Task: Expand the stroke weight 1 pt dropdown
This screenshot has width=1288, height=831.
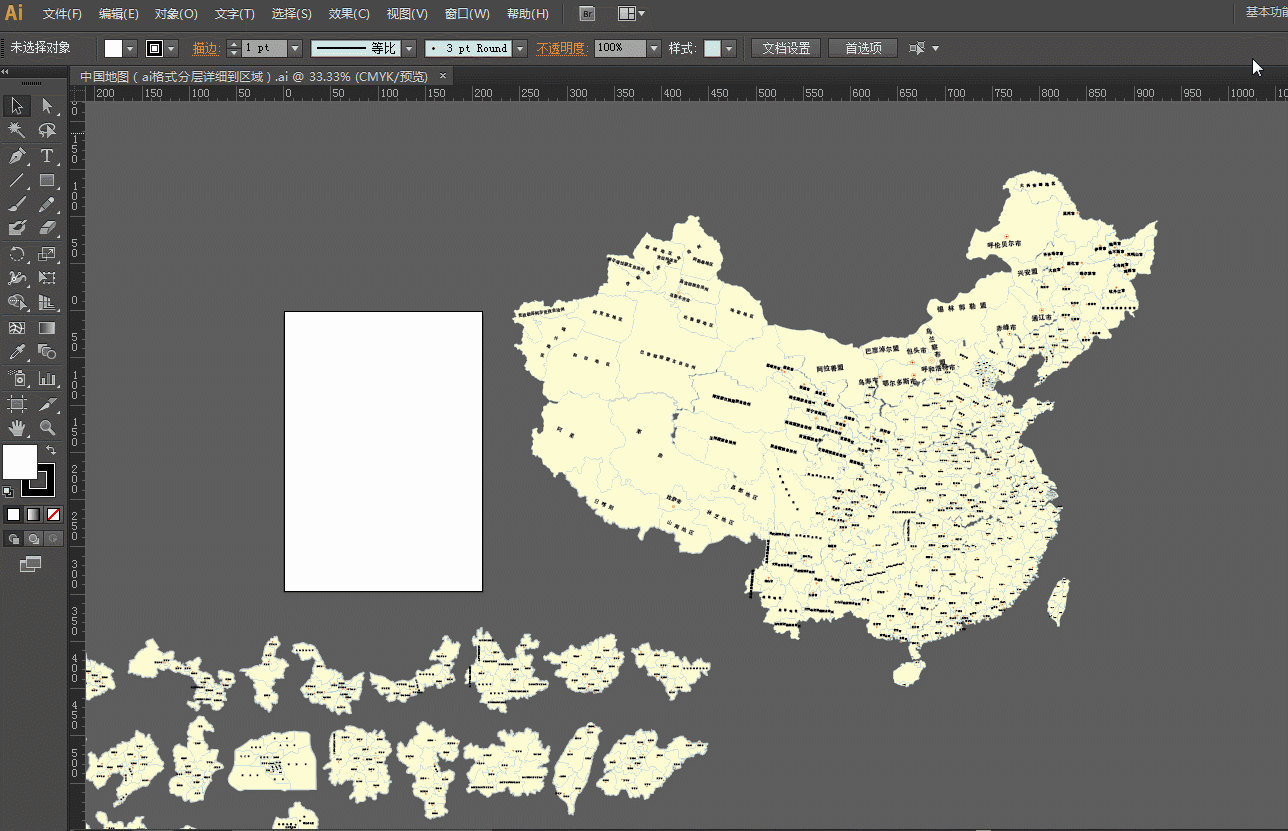Action: click(295, 48)
